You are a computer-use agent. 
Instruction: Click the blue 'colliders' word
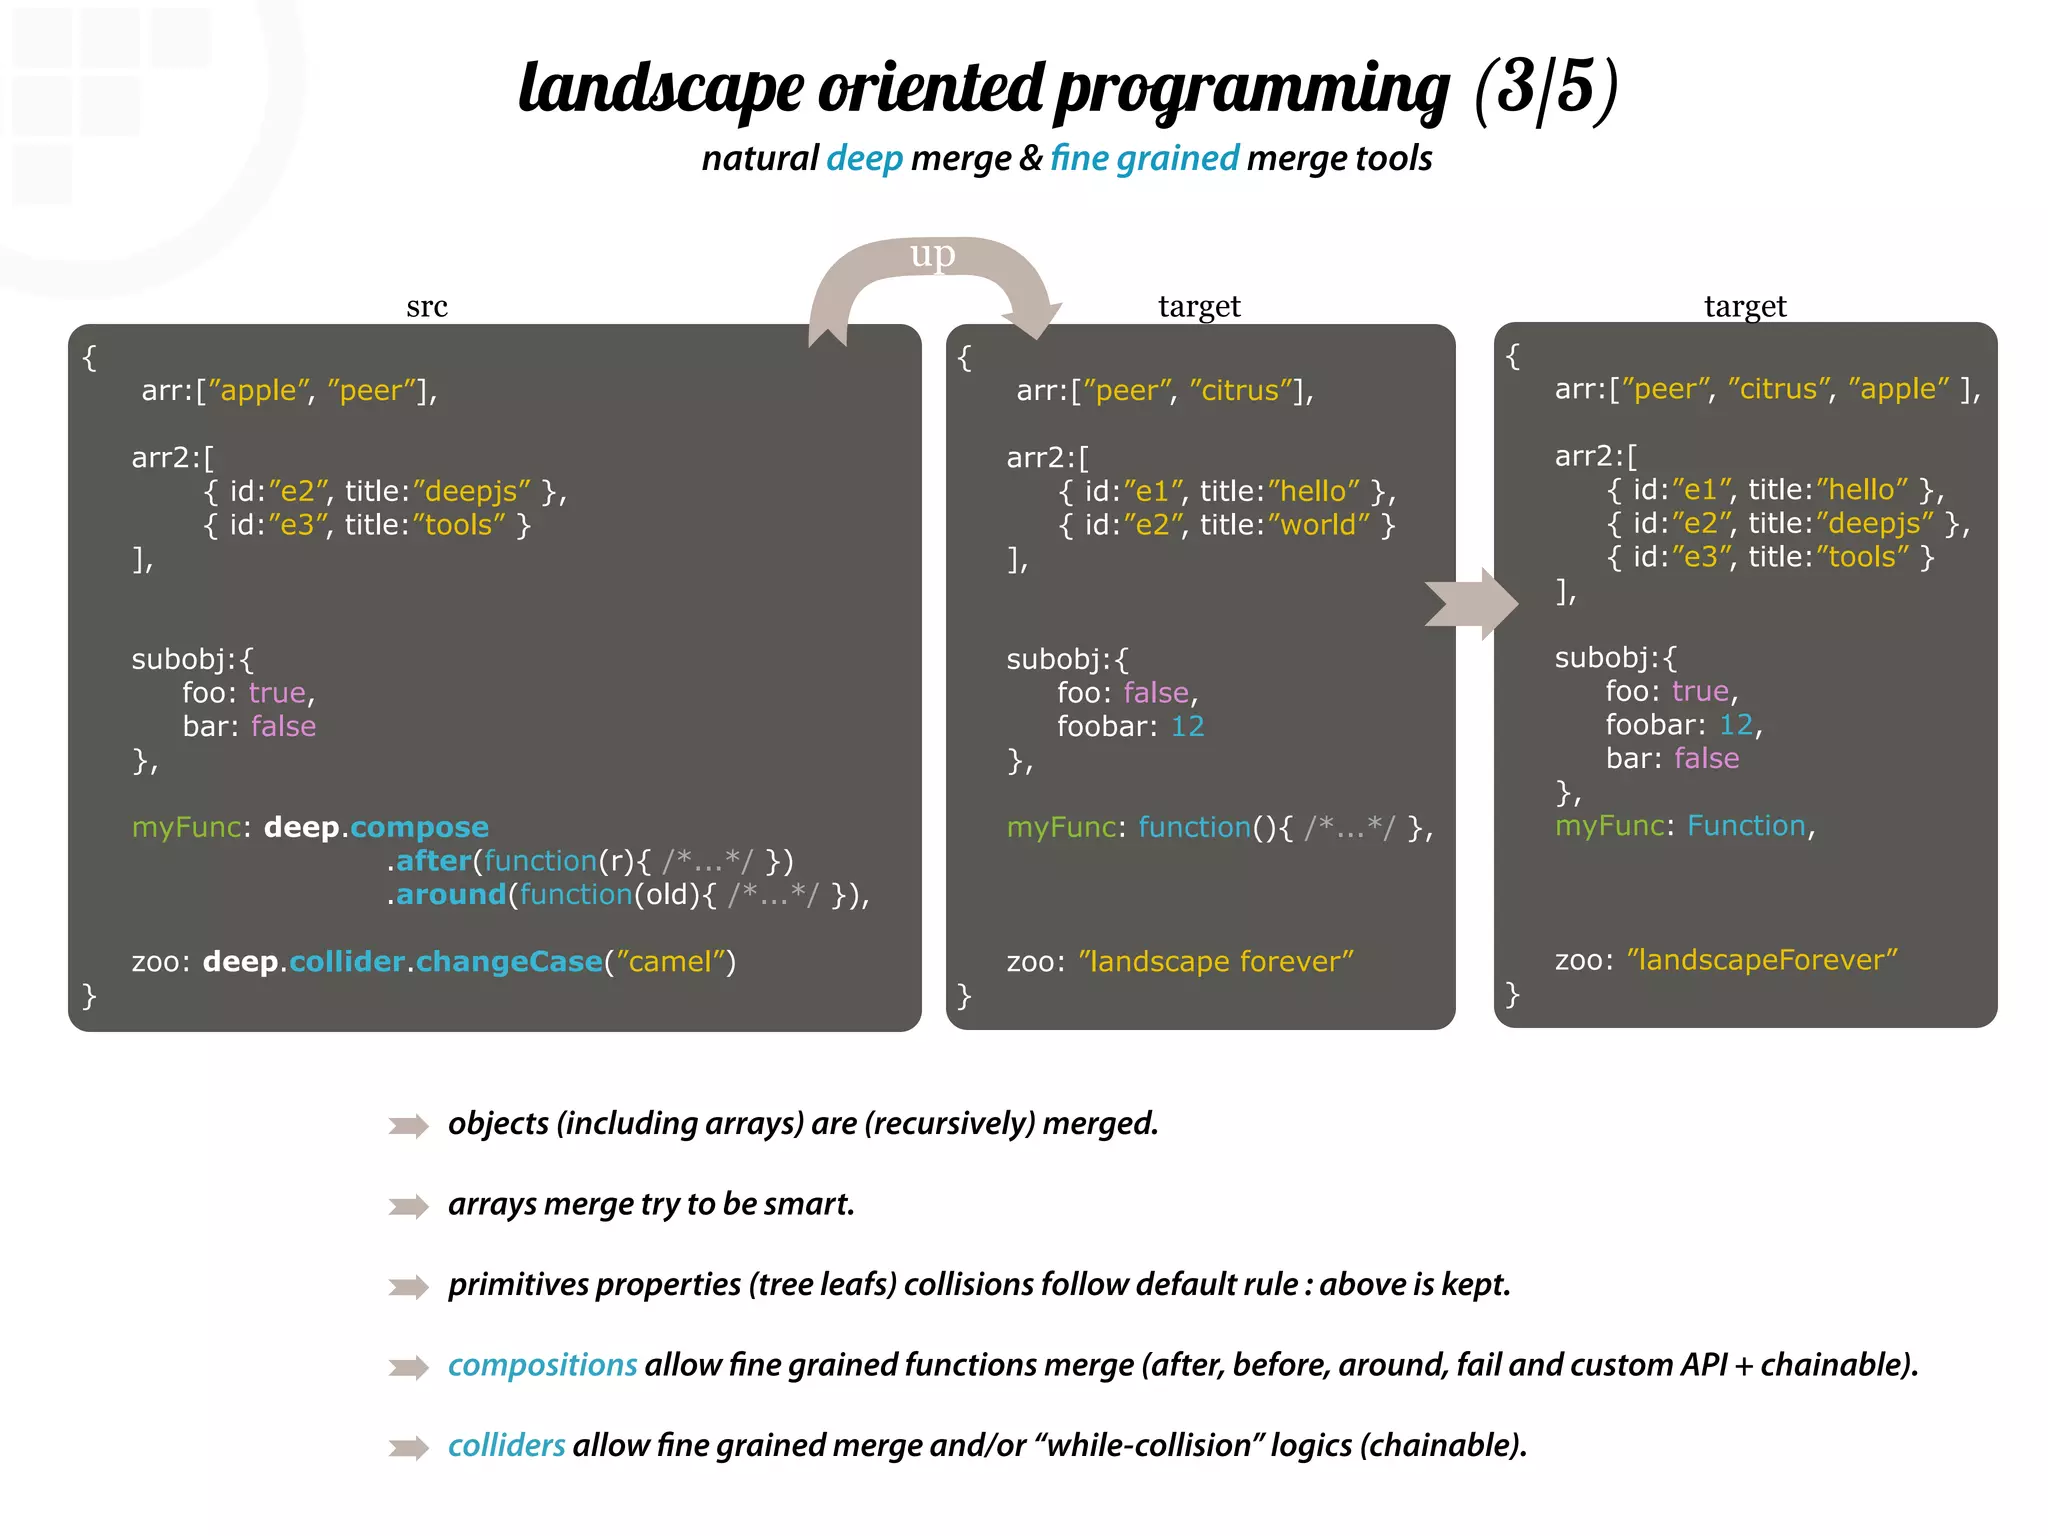click(x=506, y=1445)
